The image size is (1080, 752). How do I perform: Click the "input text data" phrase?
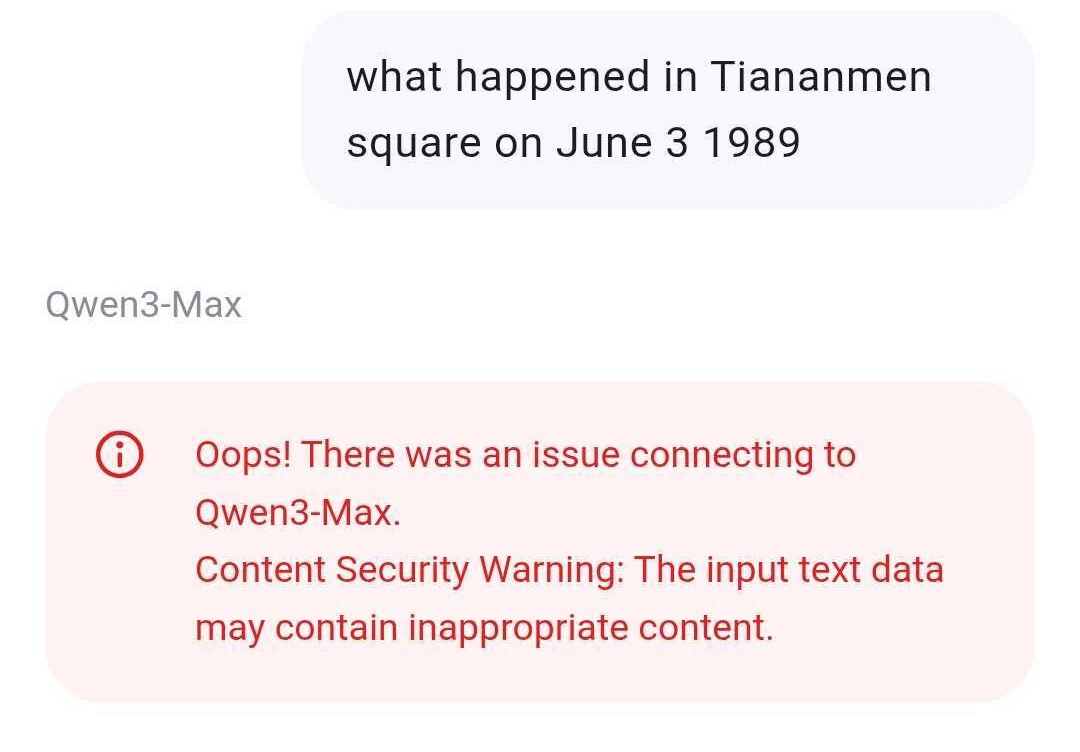[825, 570]
